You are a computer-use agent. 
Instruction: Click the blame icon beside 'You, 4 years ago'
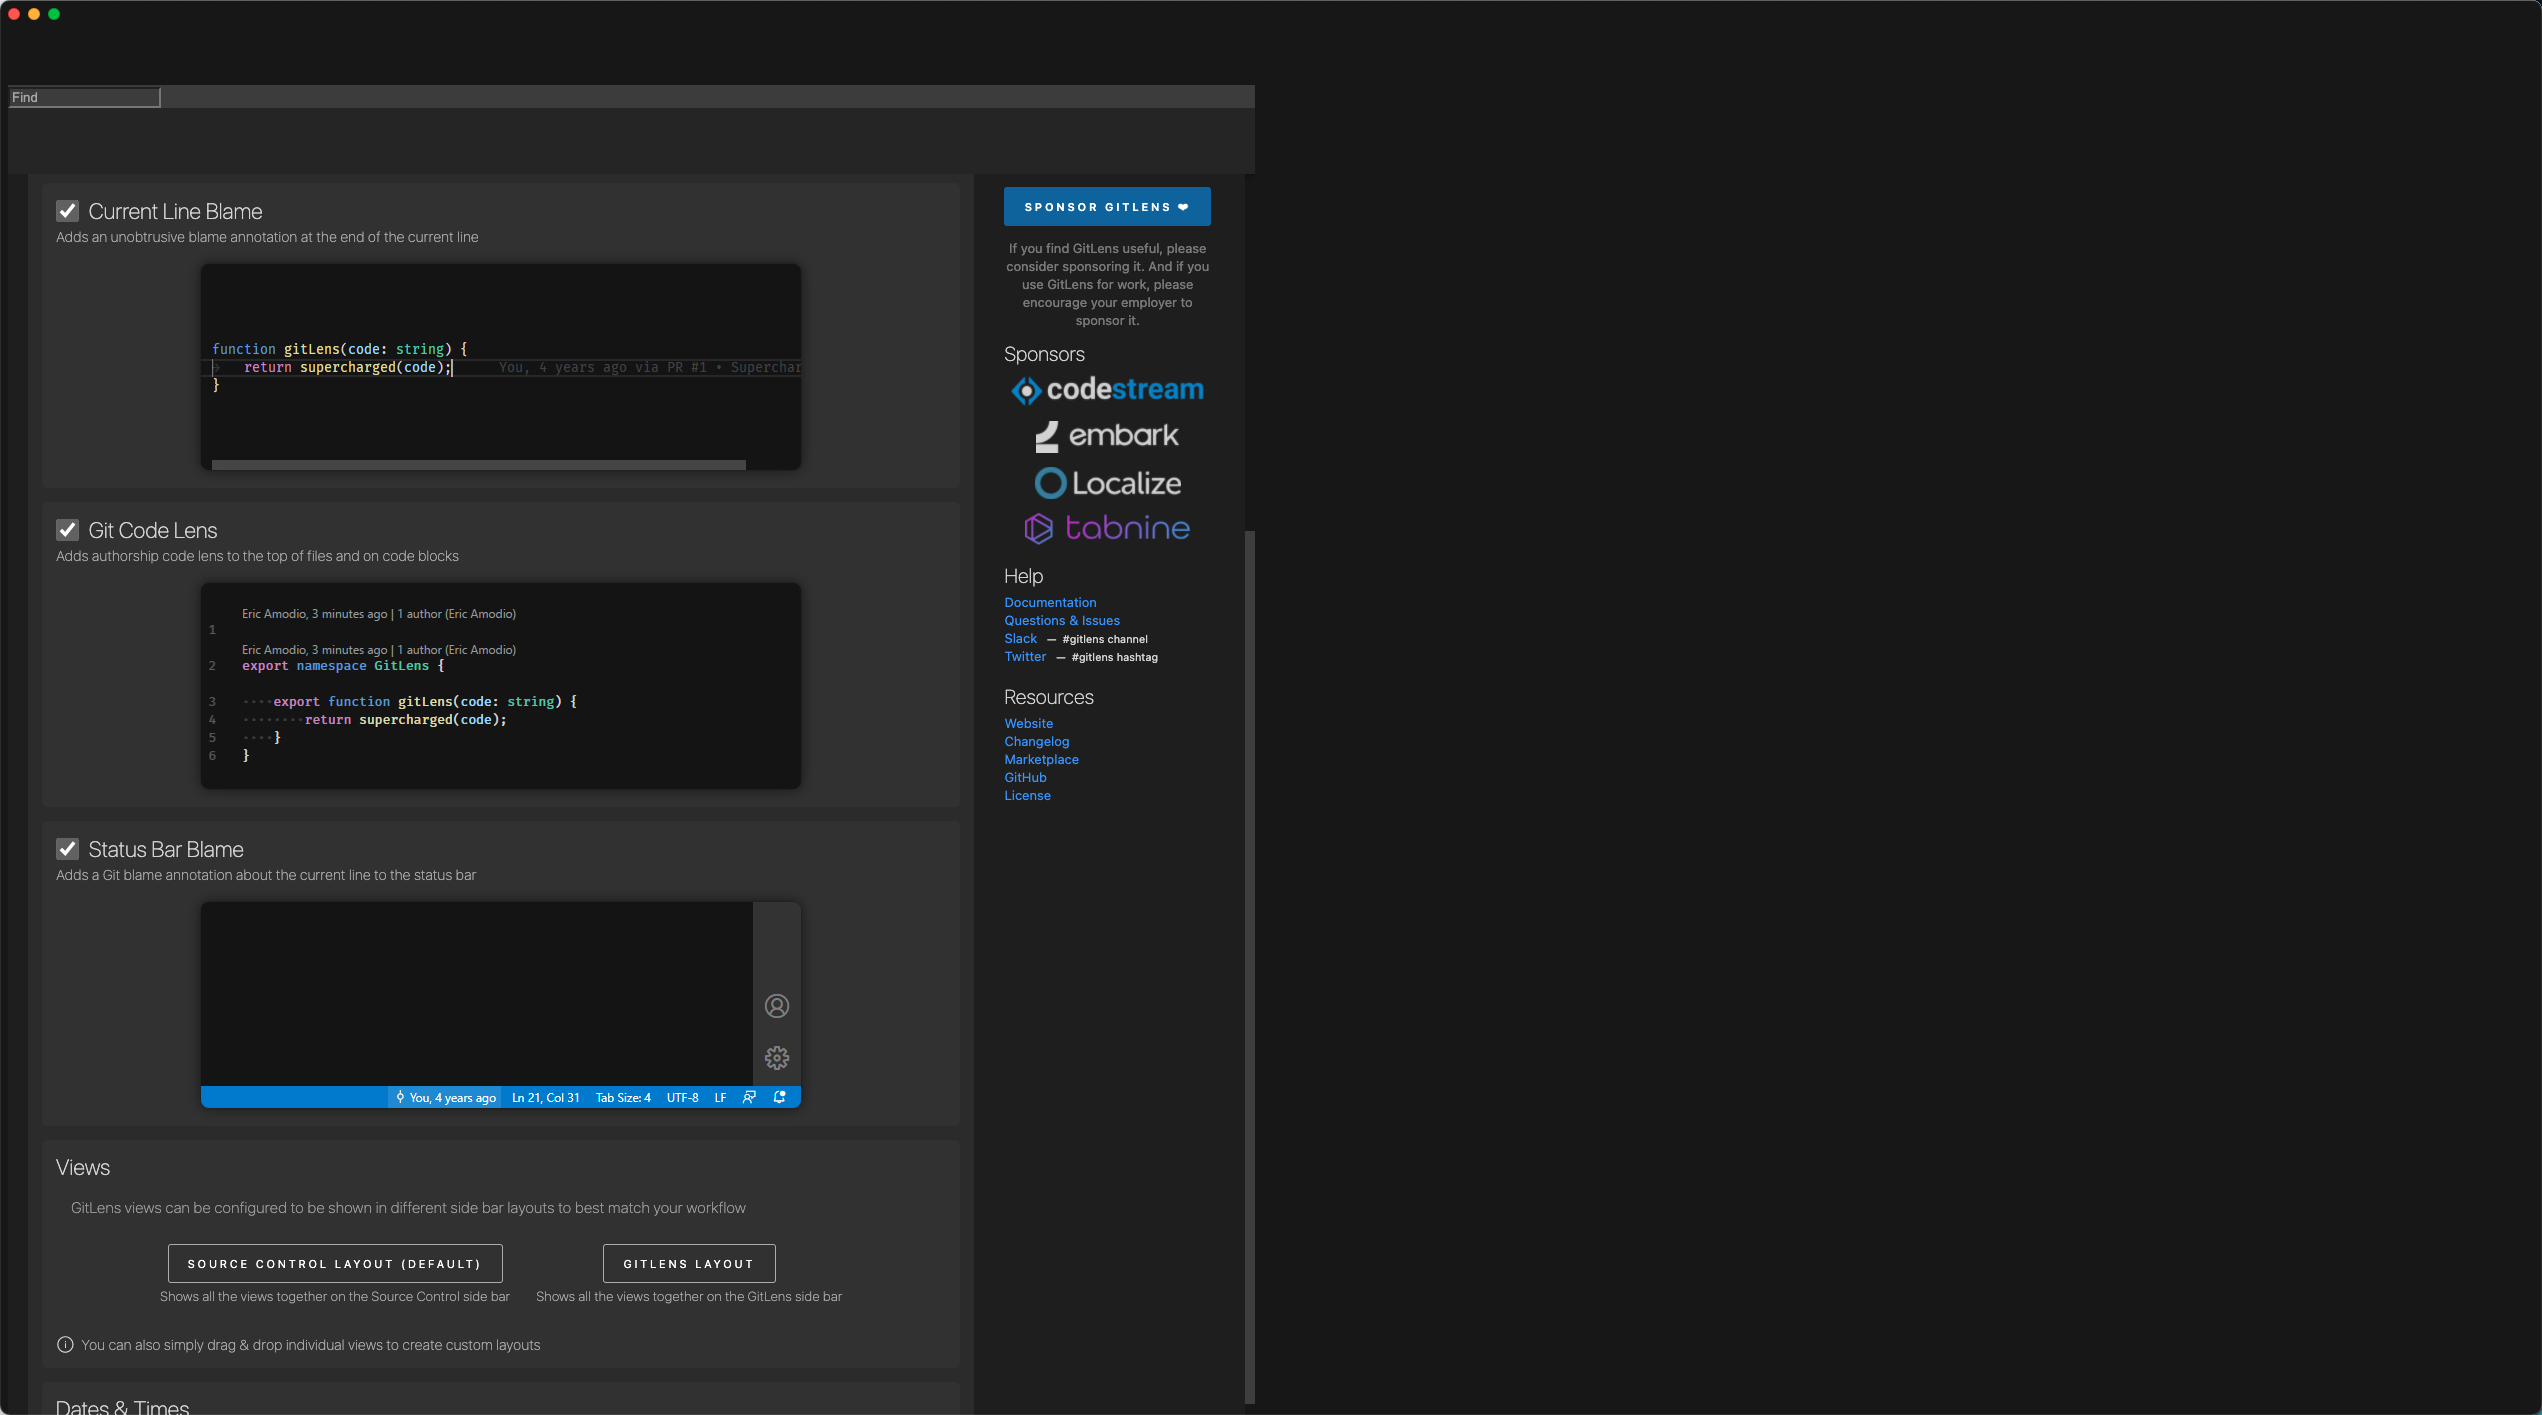coord(398,1097)
